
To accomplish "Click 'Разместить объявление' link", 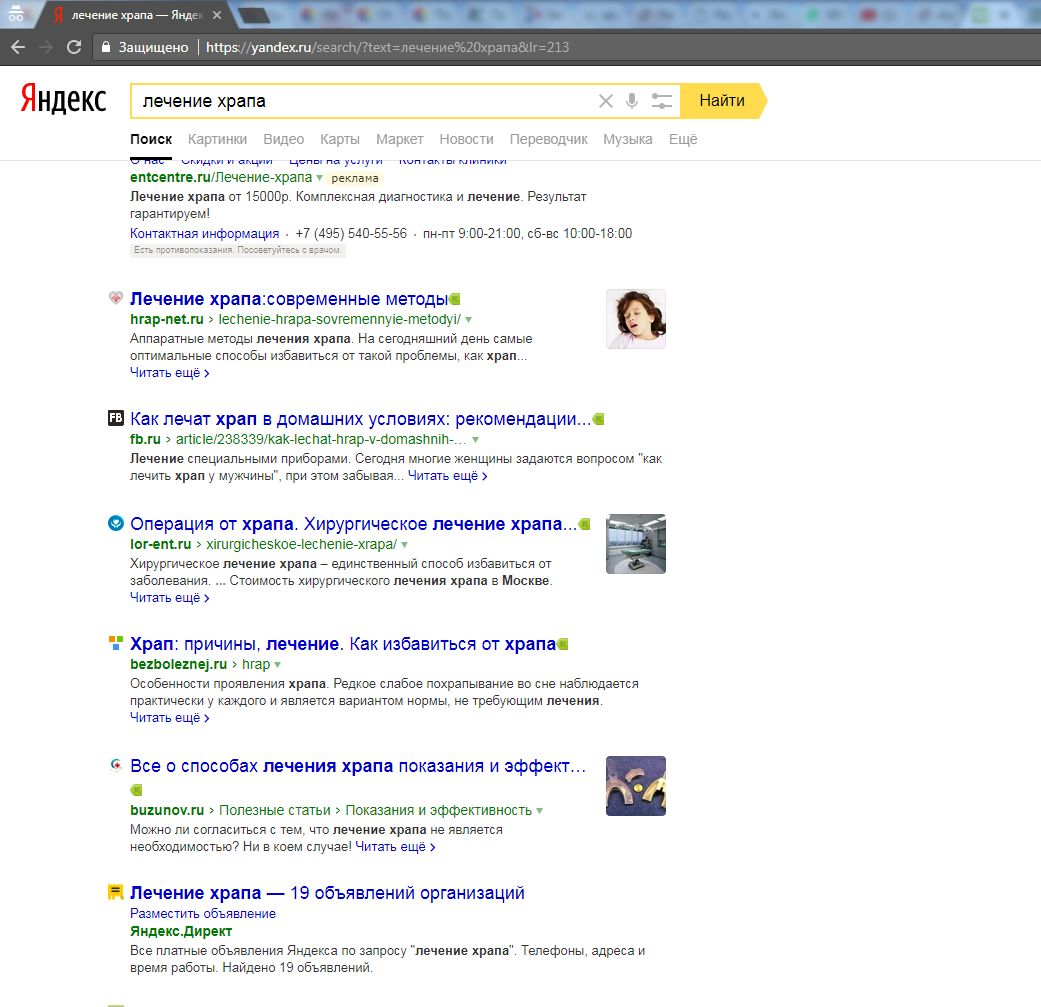I will point(202,914).
